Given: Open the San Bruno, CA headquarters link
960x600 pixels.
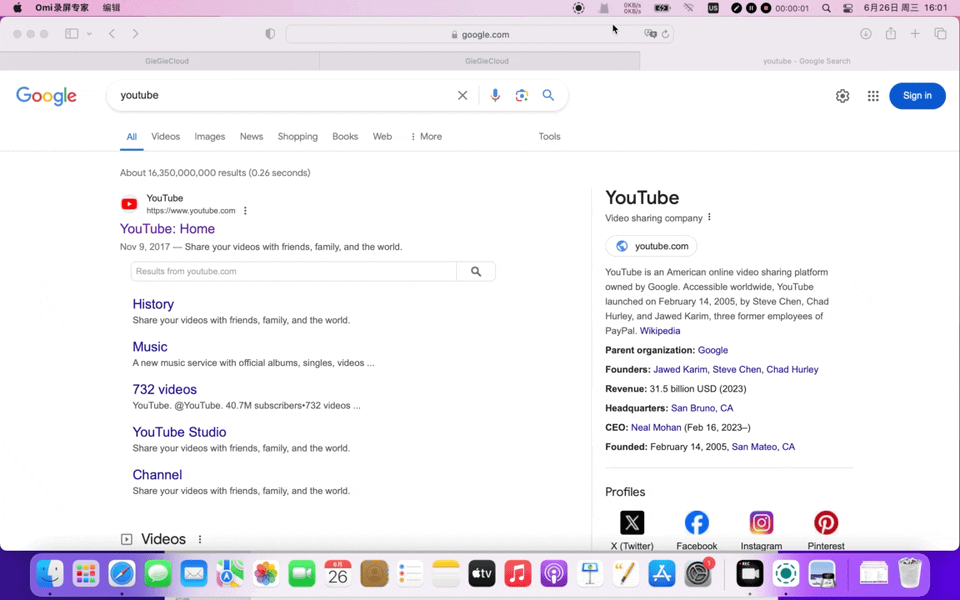Looking at the screenshot, I should coord(702,408).
